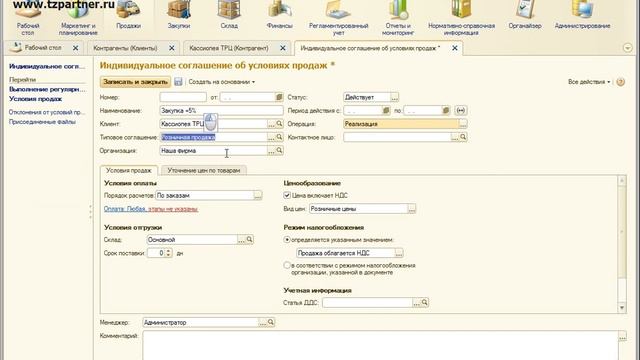Select 'определяется указанным значением' radio button
This screenshot has height=360, width=640.
point(287,240)
